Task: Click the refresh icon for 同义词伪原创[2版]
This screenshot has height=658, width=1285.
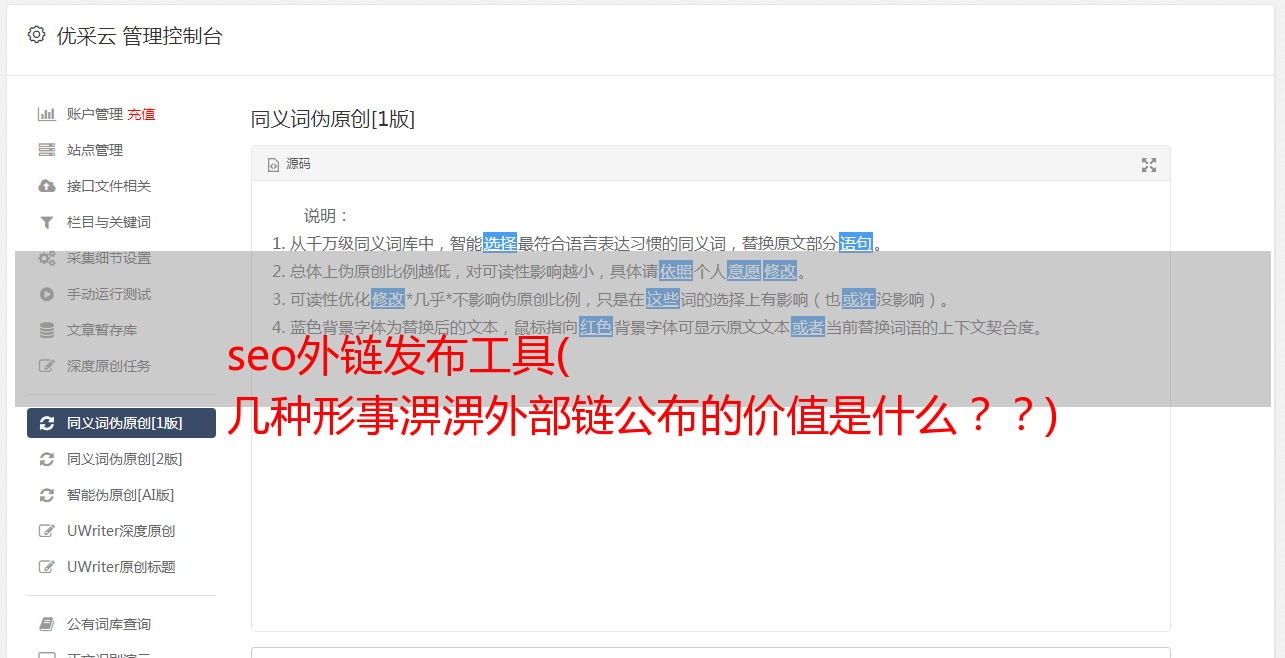Action: (x=46, y=459)
